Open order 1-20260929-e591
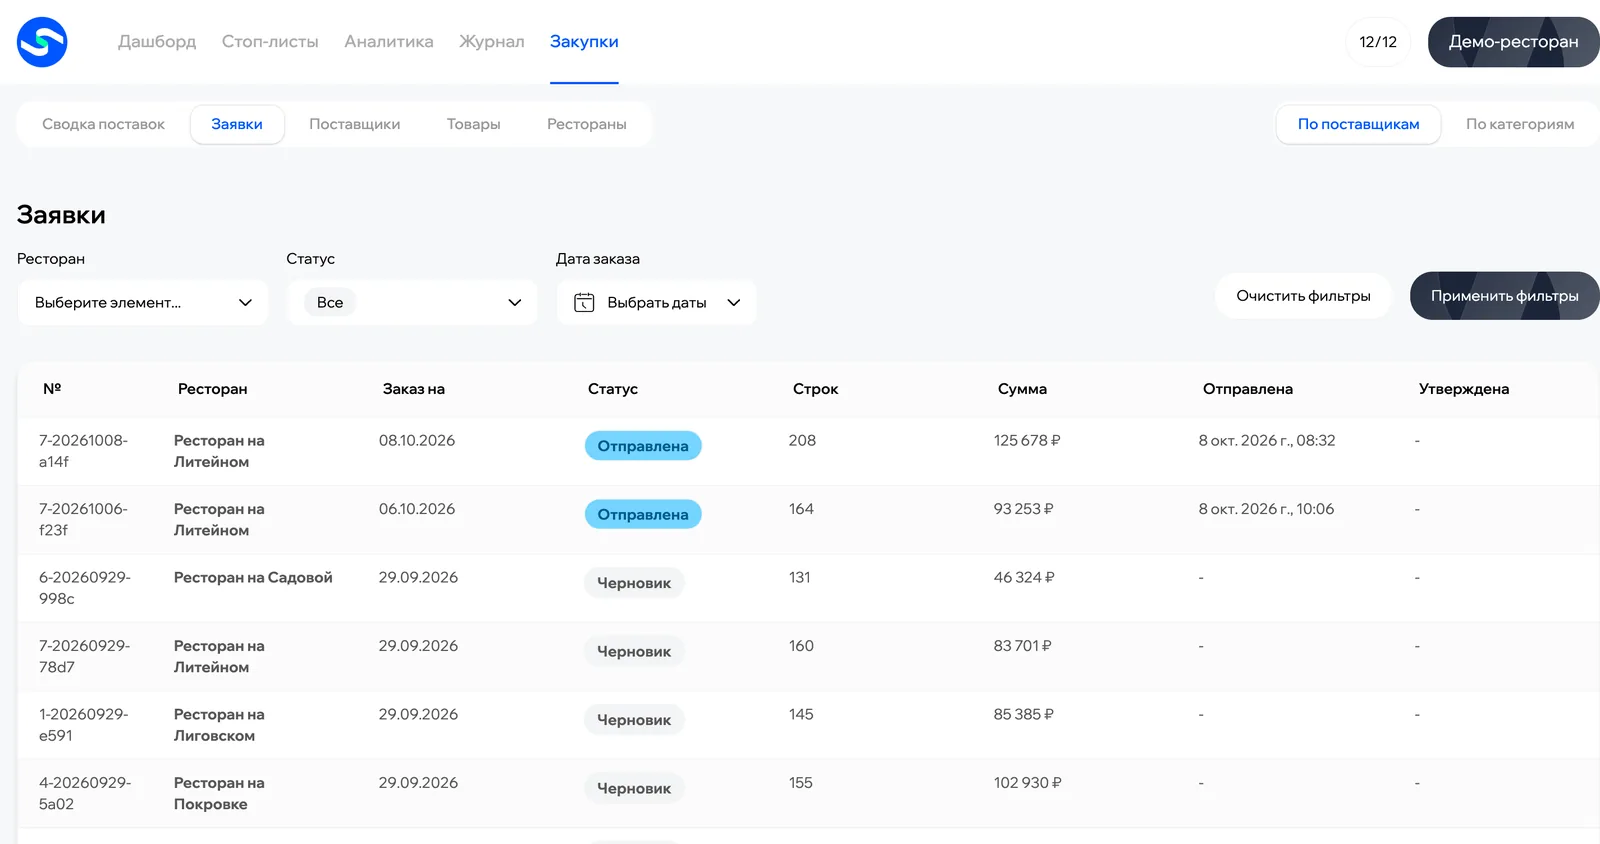The height and width of the screenshot is (844, 1600). (84, 725)
